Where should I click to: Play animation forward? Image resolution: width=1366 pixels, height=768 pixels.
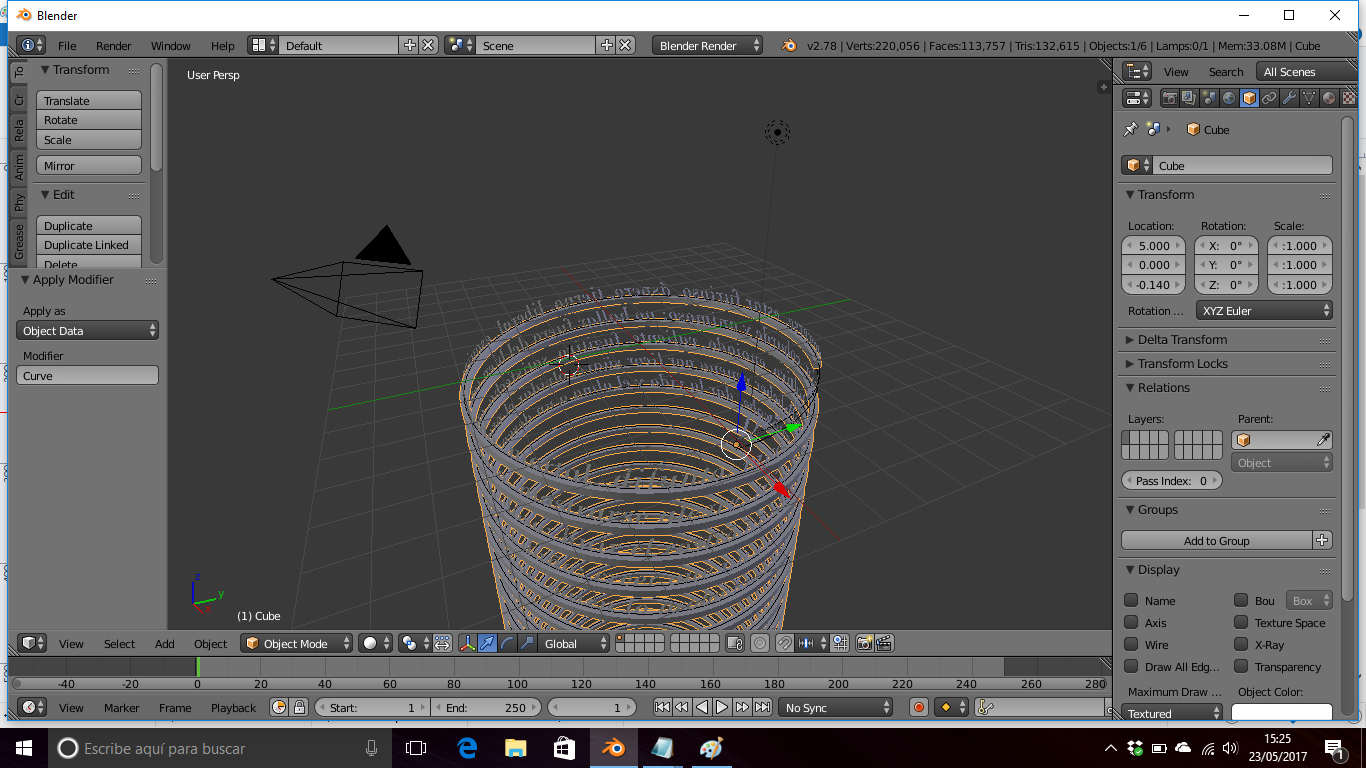coord(722,707)
